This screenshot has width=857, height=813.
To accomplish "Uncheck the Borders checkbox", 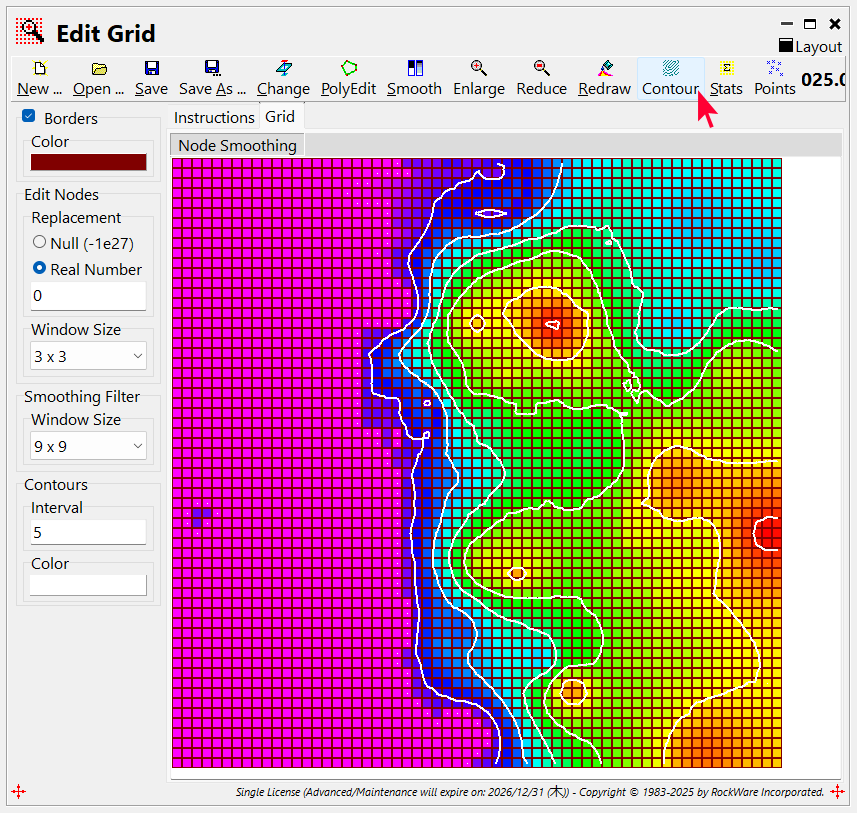I will coord(29,117).
